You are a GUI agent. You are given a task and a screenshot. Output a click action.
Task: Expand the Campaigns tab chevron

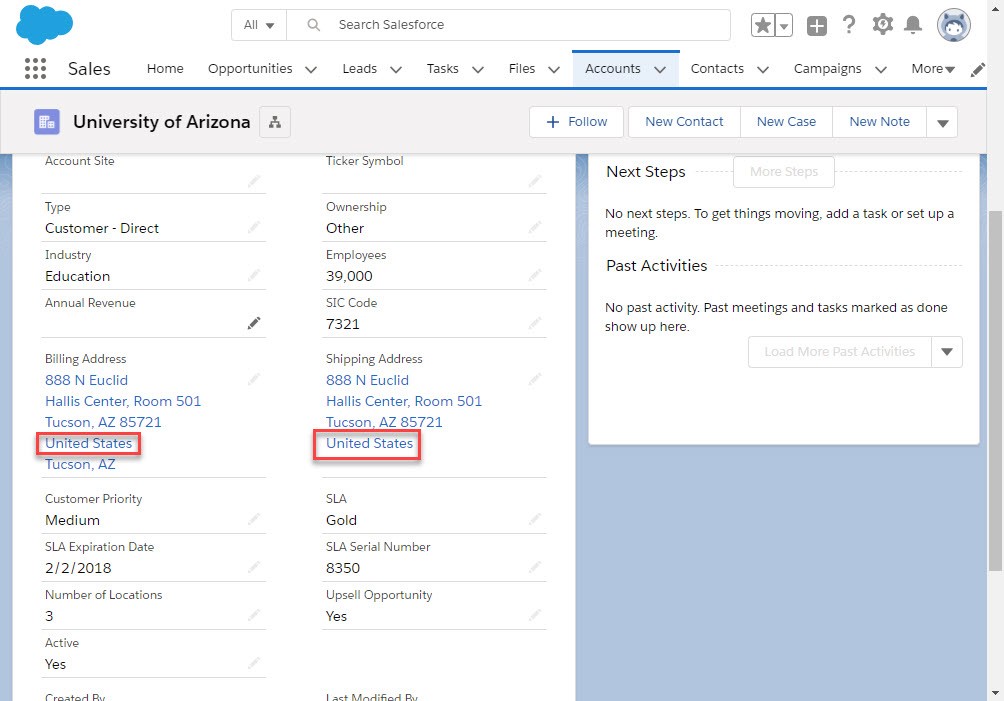pos(881,69)
